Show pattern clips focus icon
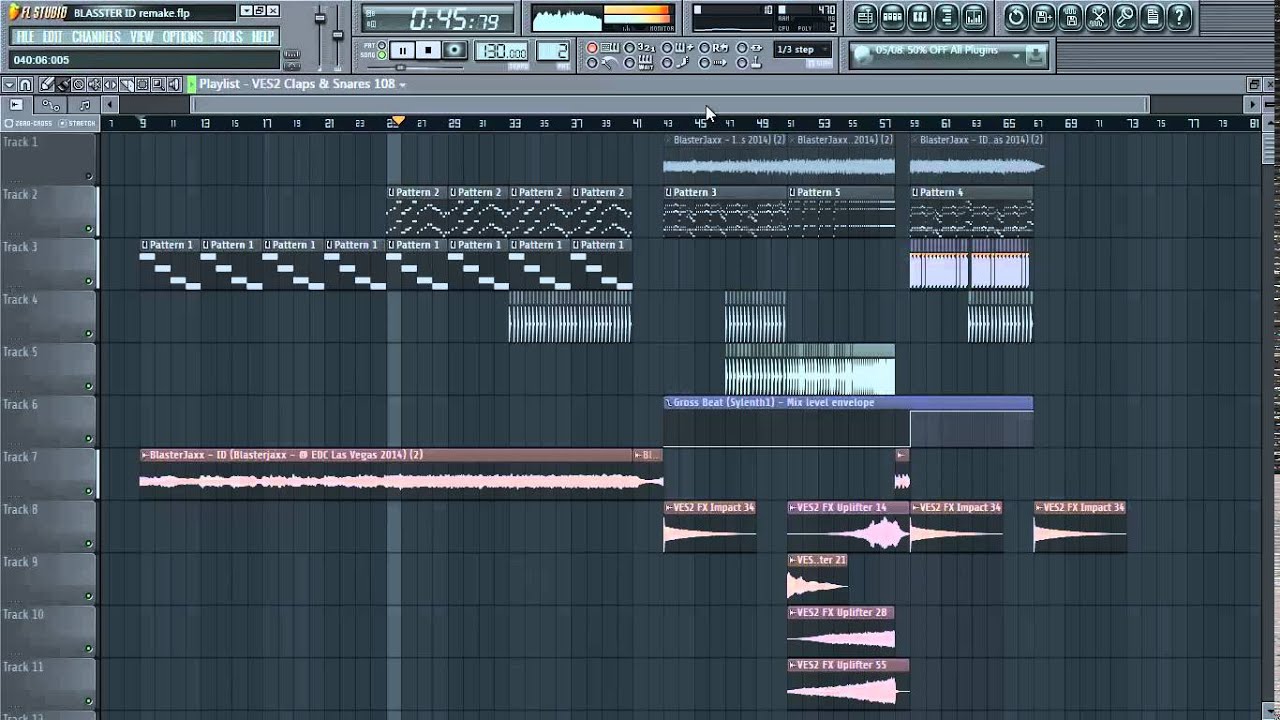 (16, 105)
